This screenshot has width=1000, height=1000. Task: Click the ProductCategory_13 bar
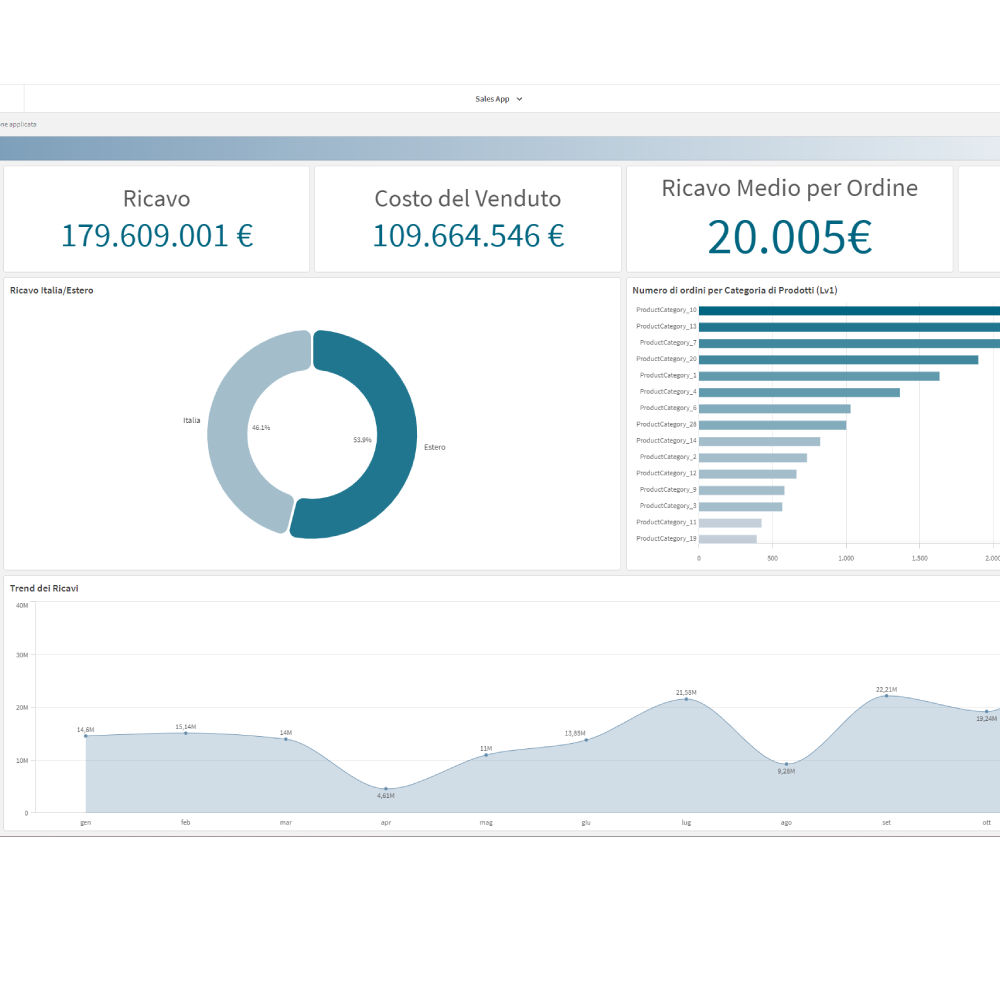coord(850,326)
